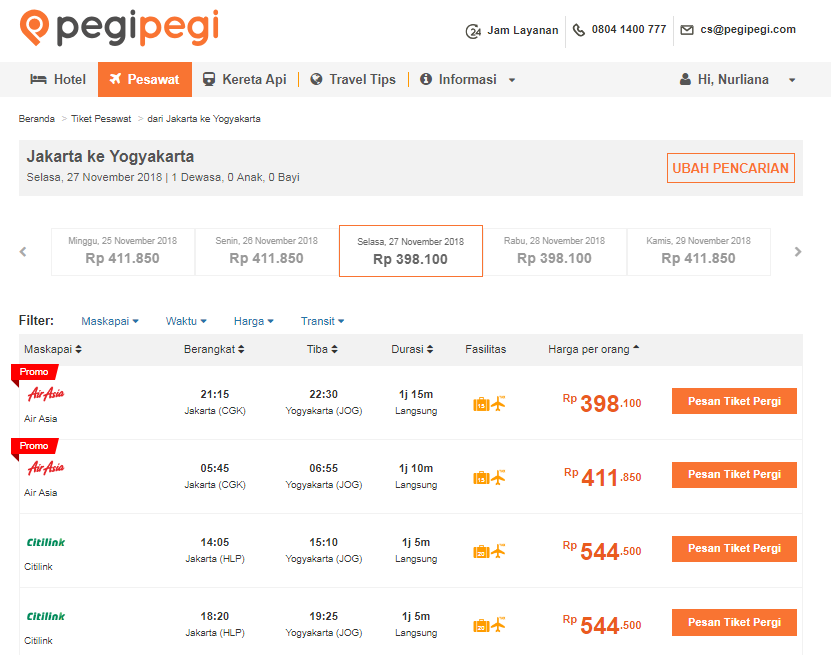Expand the Waktu filter dropdown
Screen dimensions: 831x655
point(186,321)
